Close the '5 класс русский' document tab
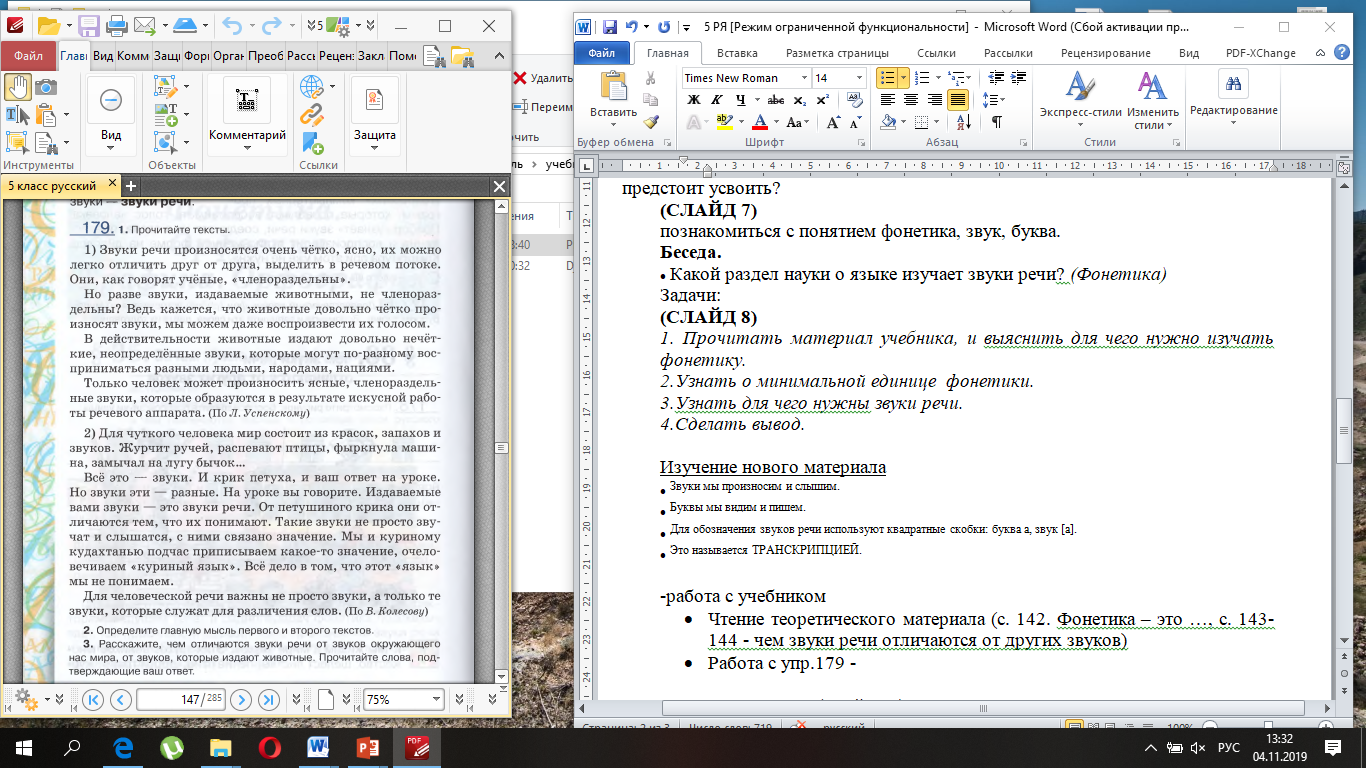Screen dimensions: 1366x768 (113, 184)
